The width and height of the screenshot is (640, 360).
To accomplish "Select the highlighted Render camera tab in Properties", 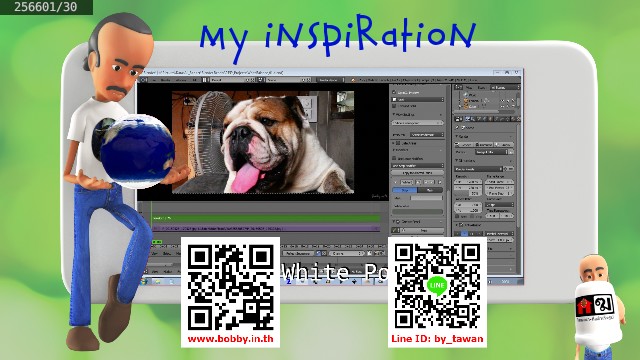I will 468,119.
